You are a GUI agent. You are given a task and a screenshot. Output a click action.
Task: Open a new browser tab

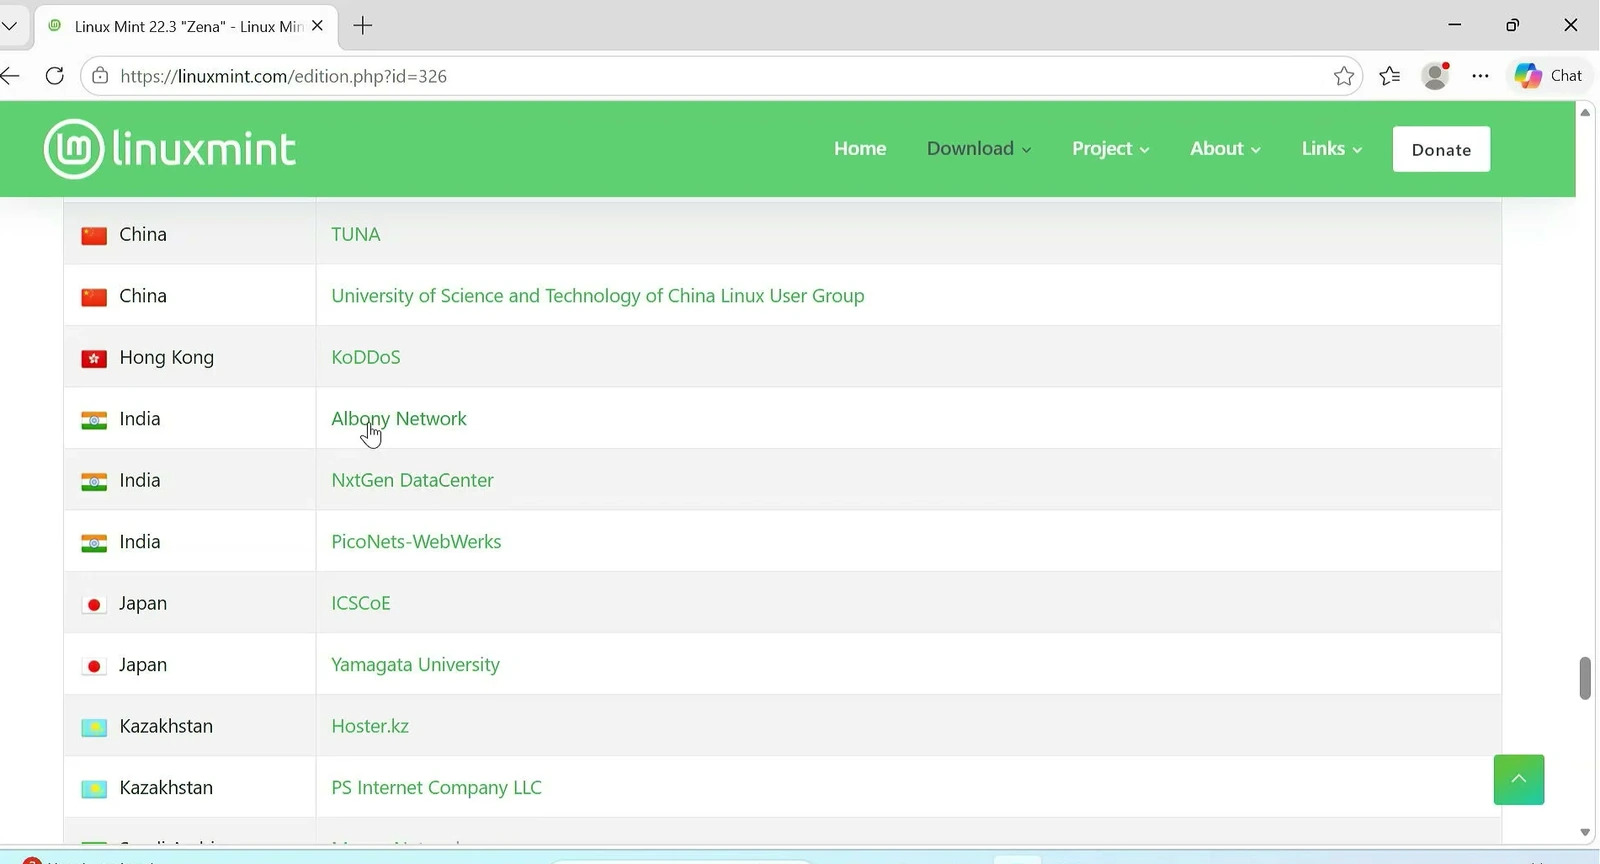coord(363,26)
